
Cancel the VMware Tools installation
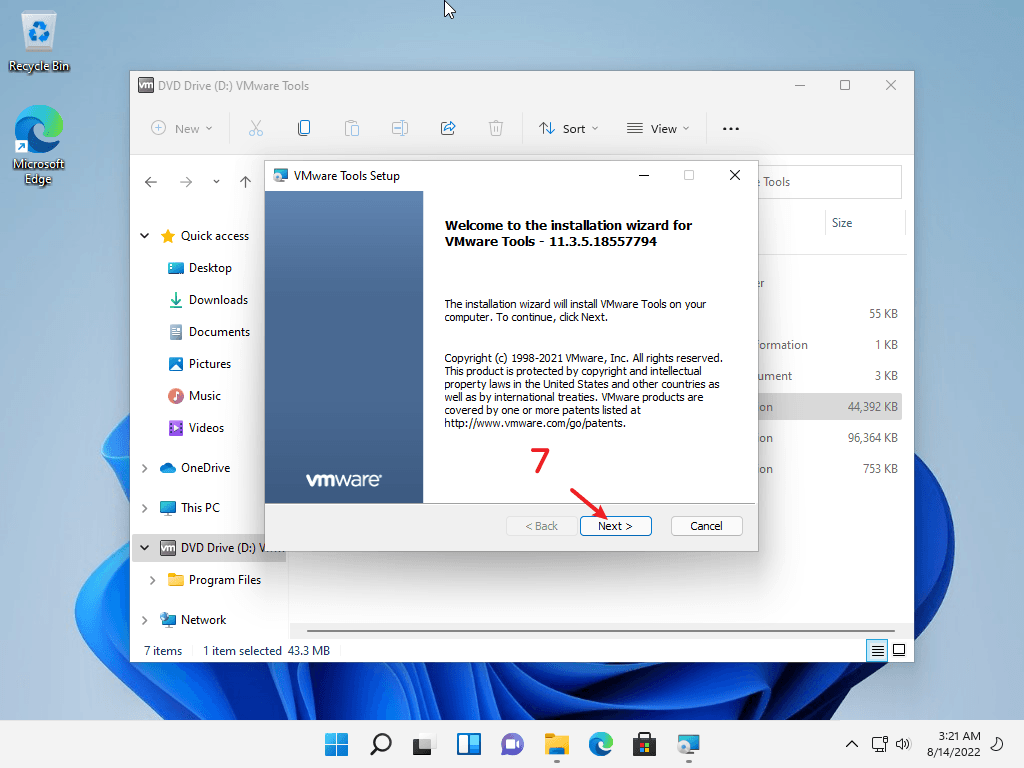pyautogui.click(x=706, y=526)
